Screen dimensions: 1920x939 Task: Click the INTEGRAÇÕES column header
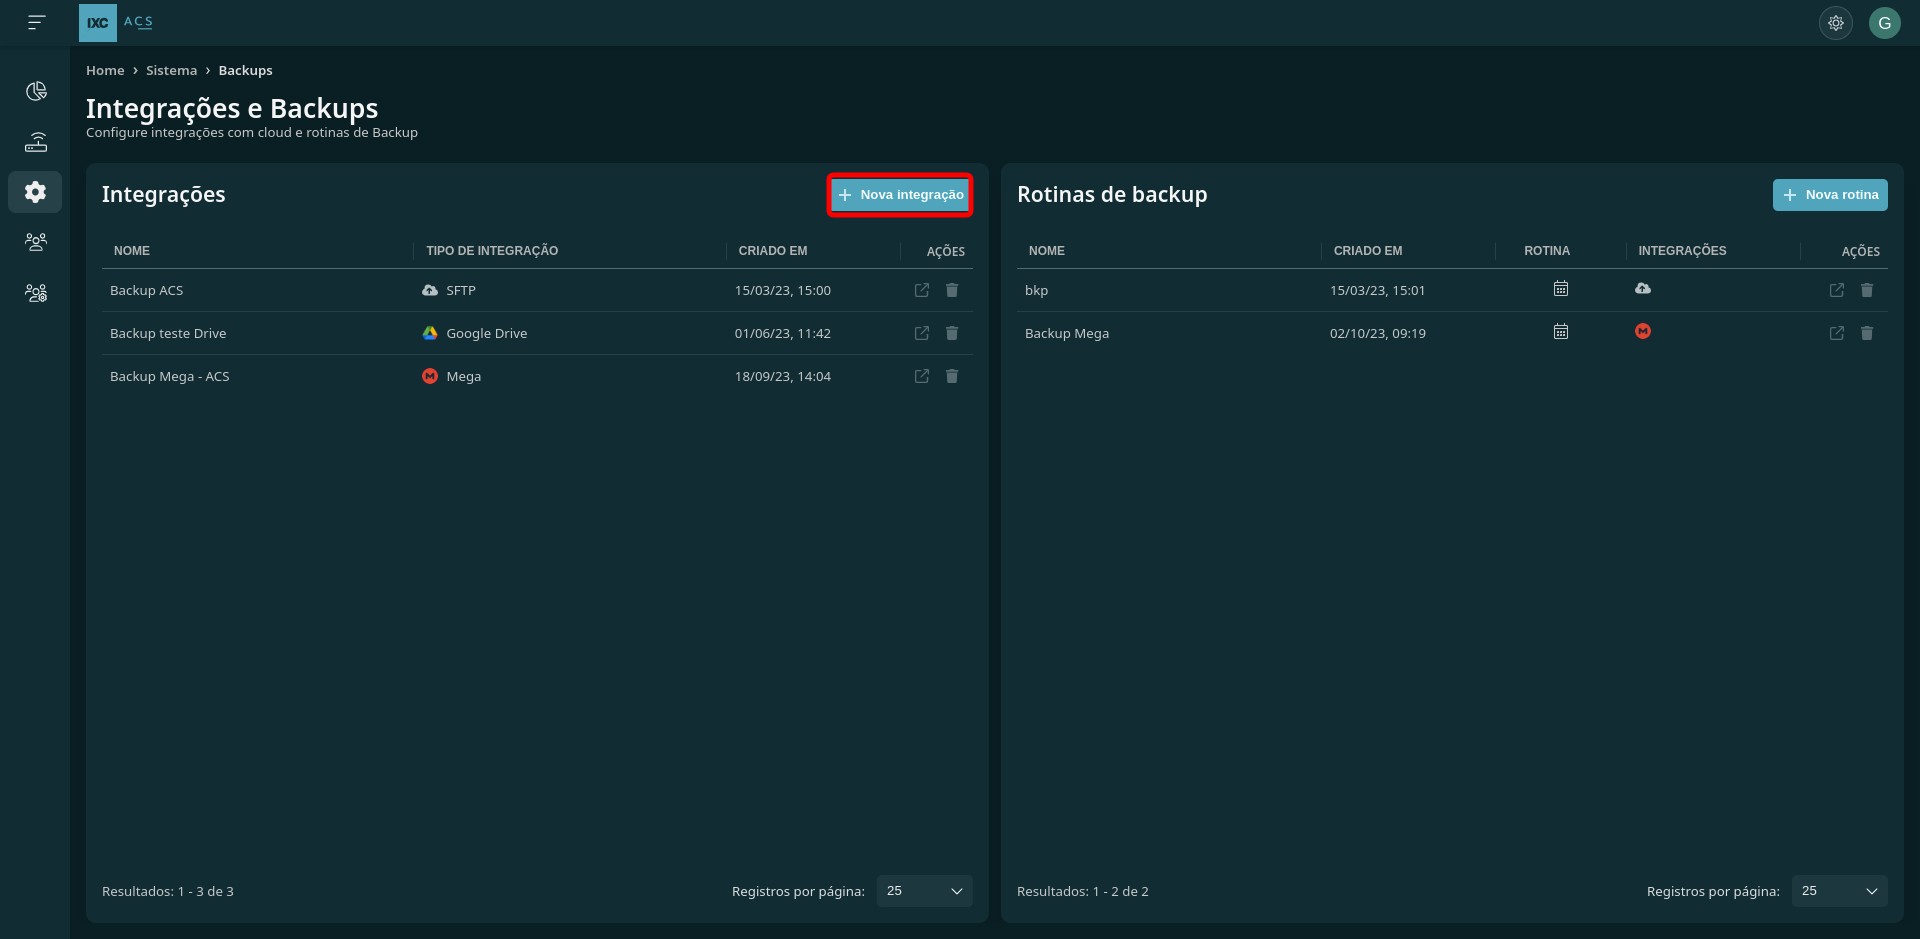point(1682,251)
